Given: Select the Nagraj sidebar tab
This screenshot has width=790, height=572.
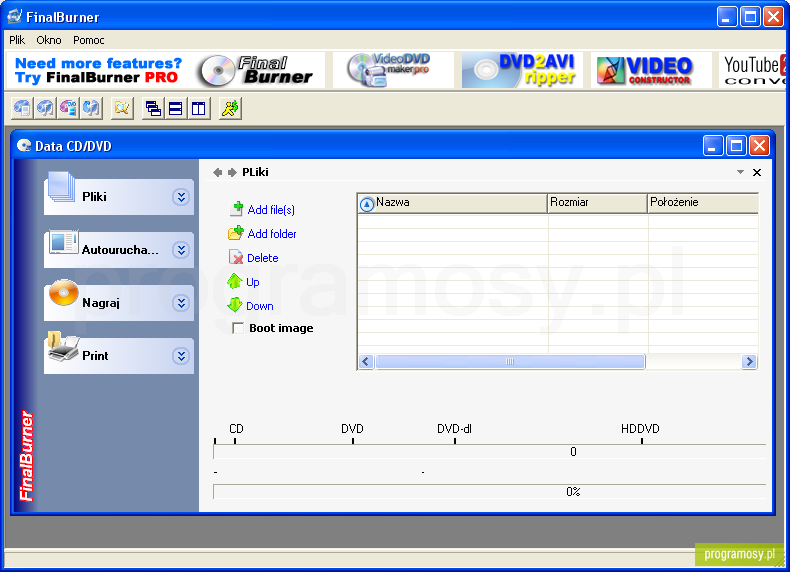Looking at the screenshot, I should coord(119,302).
